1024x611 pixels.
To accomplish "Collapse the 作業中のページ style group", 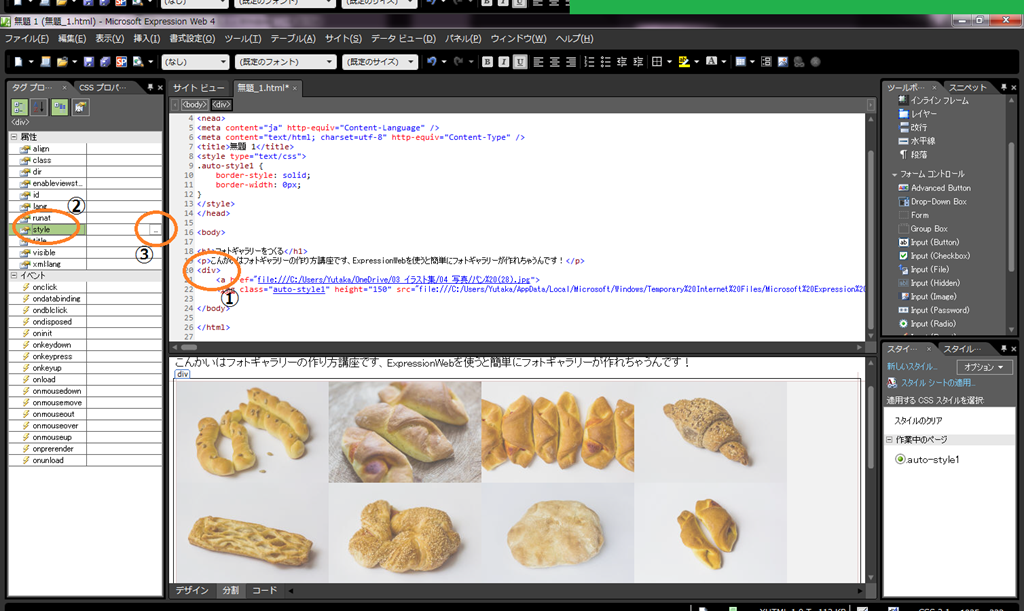I will pyautogui.click(x=889, y=440).
